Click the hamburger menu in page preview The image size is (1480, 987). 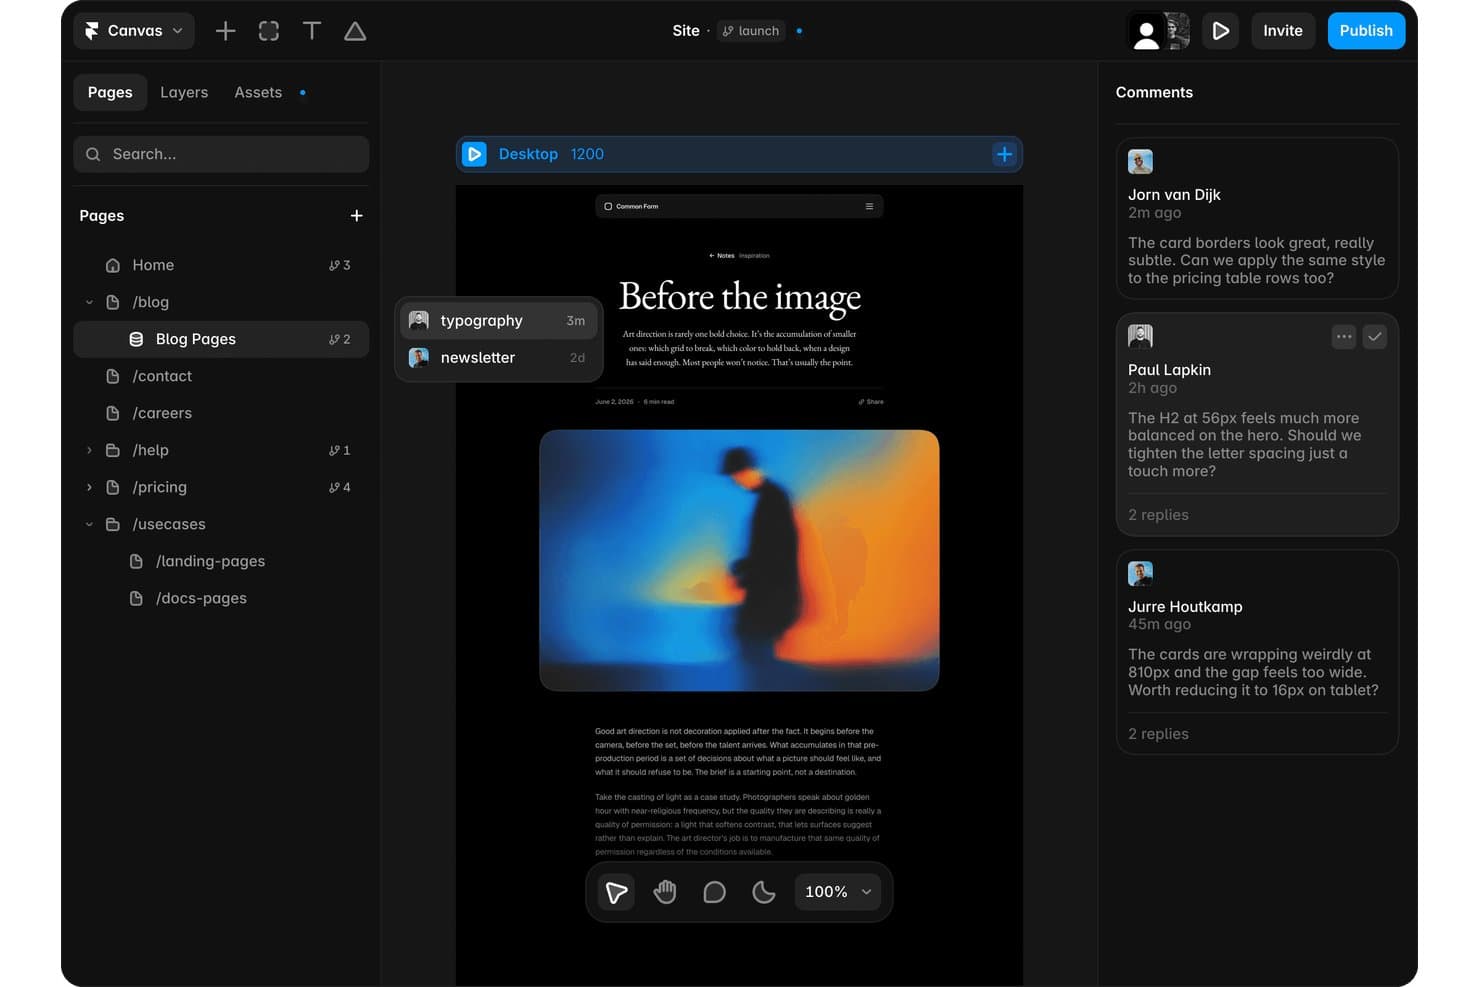869,207
